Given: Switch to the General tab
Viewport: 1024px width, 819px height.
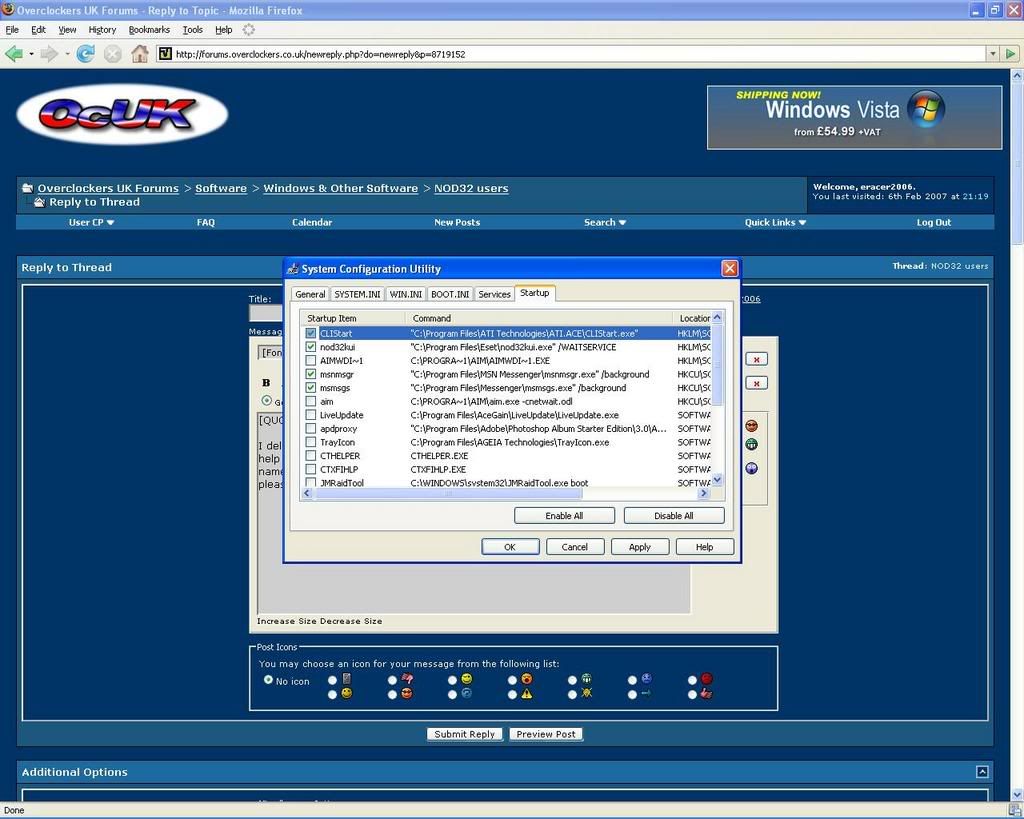Looking at the screenshot, I should tap(310, 295).
